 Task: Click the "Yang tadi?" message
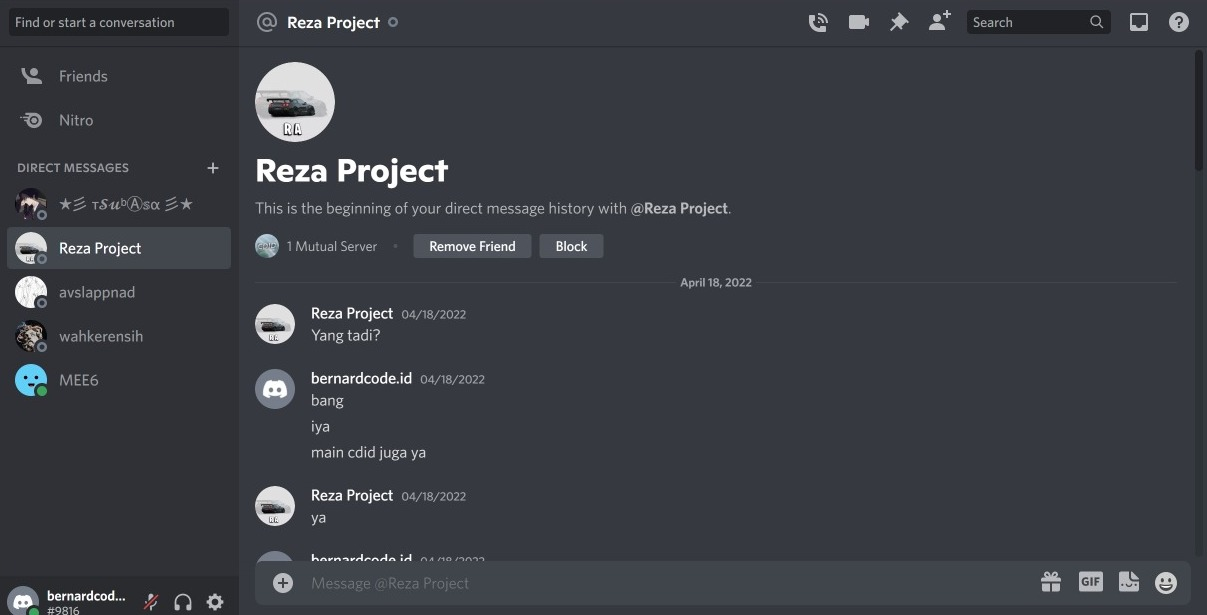(346, 335)
